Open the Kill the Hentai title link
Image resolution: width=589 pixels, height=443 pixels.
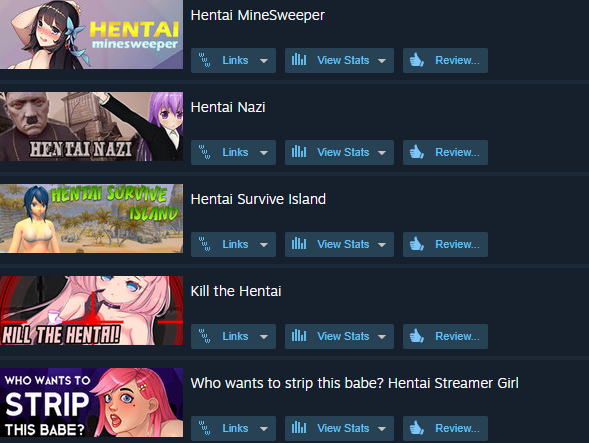pos(236,291)
